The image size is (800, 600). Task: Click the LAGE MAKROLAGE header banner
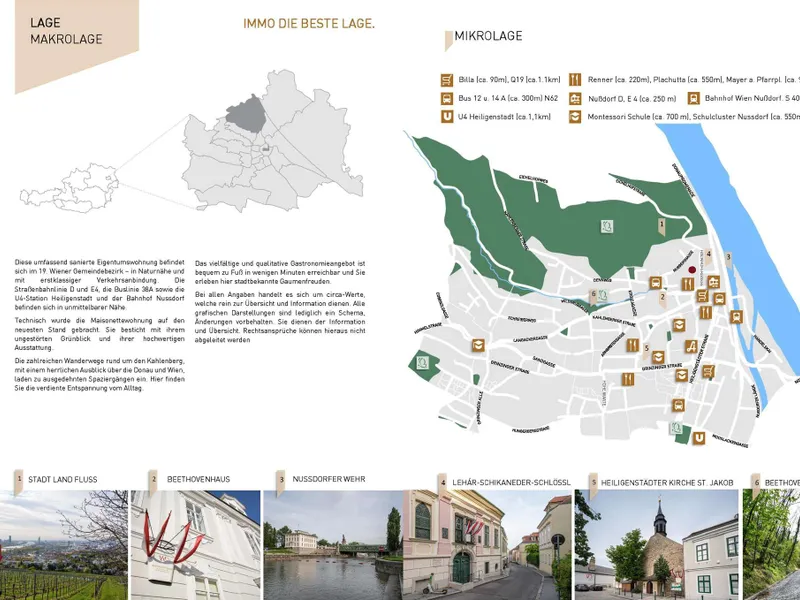[66, 31]
